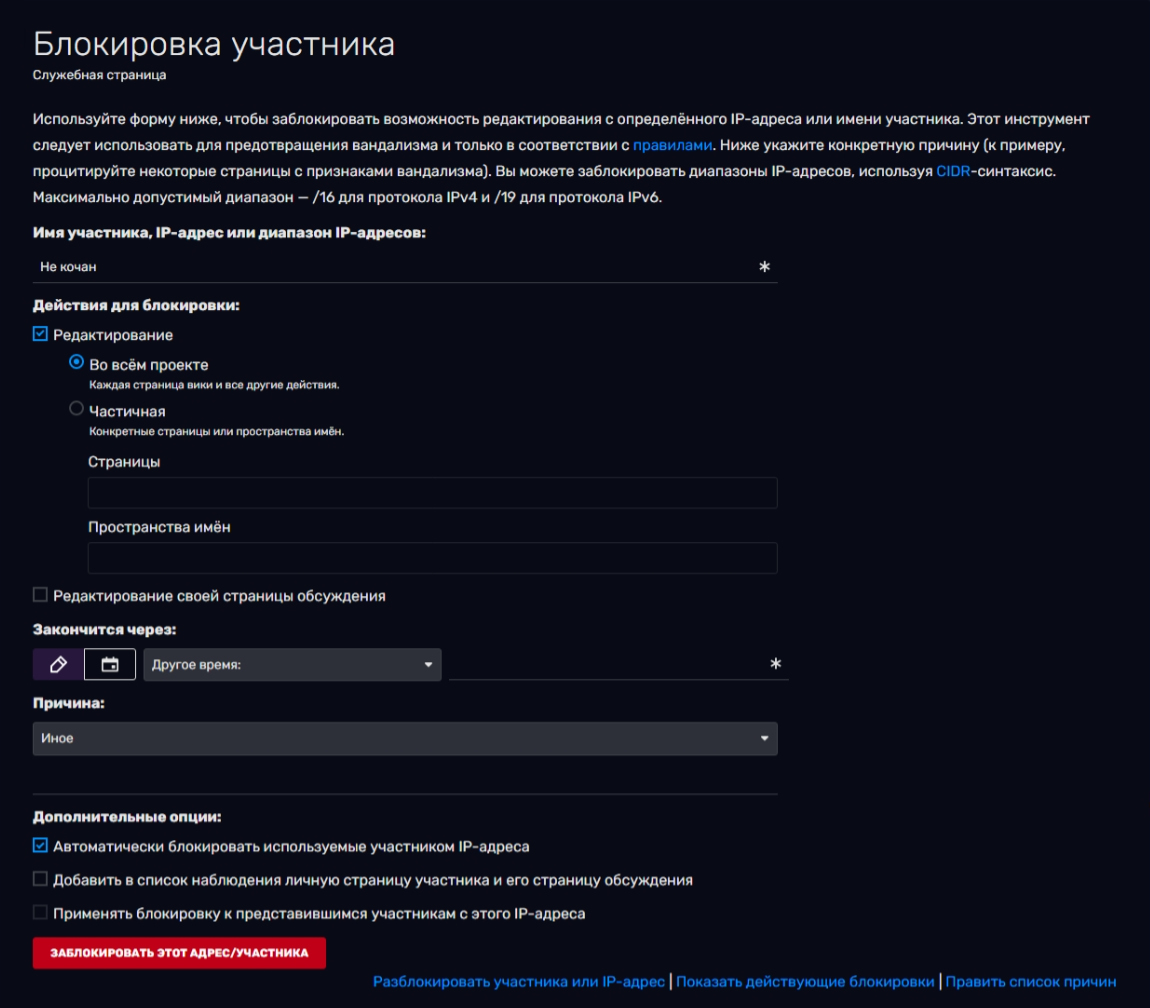Open Править список причин link
Image resolution: width=1150 pixels, height=1008 pixels.
pos(1030,982)
